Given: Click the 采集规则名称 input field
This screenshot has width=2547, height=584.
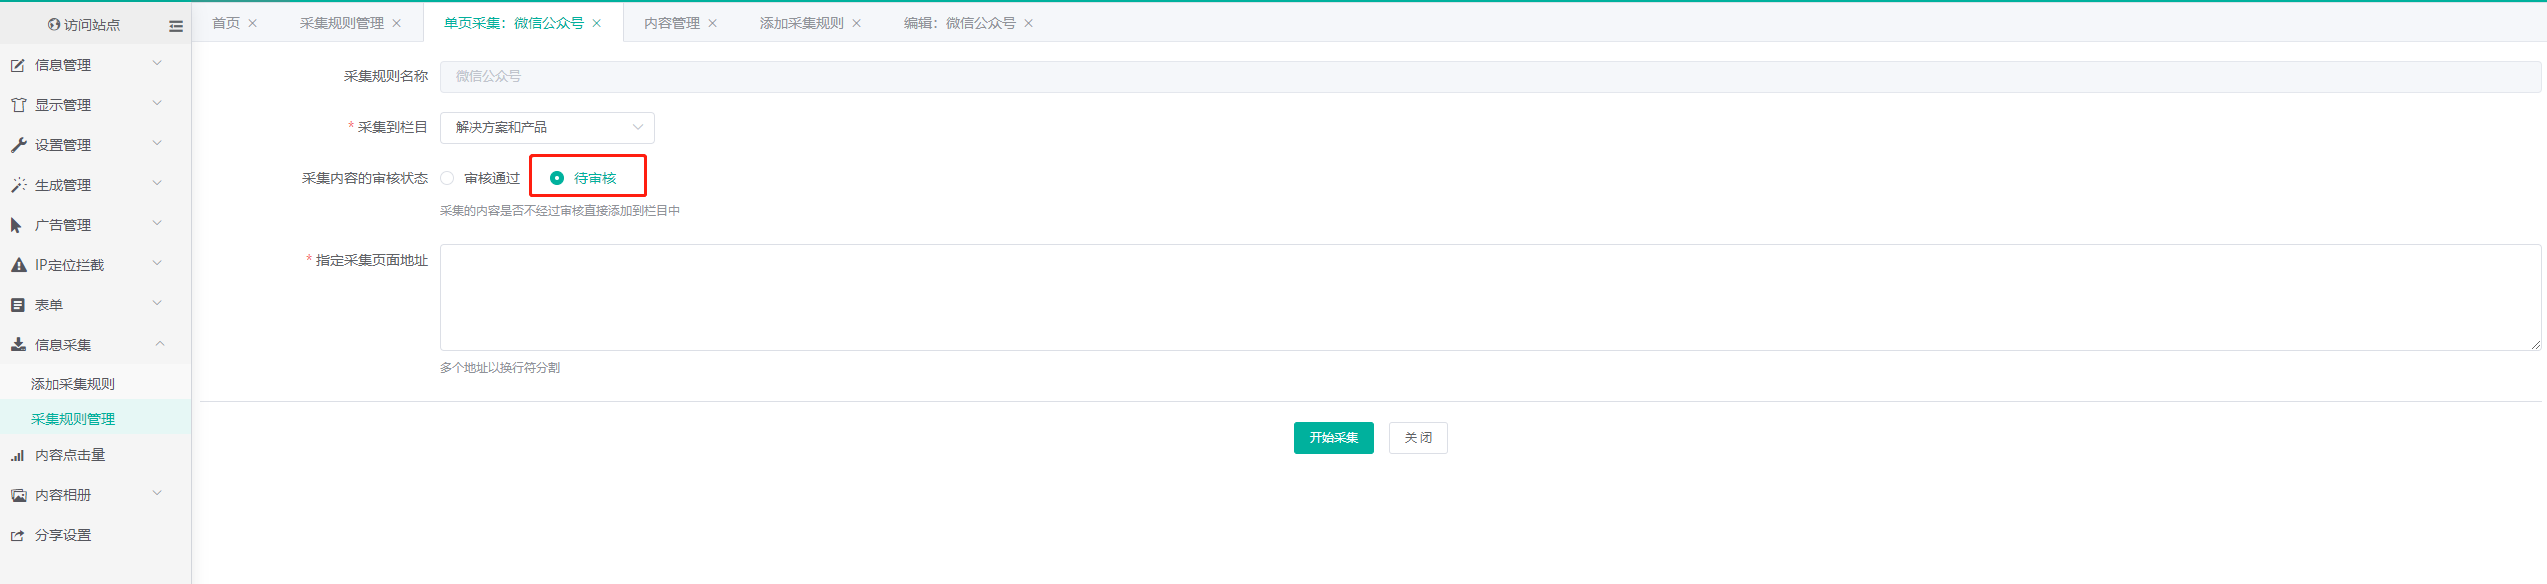Looking at the screenshot, I should [x=1490, y=77].
